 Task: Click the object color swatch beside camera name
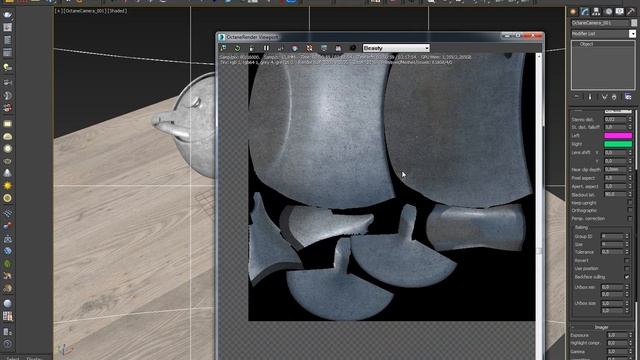(x=634, y=23)
